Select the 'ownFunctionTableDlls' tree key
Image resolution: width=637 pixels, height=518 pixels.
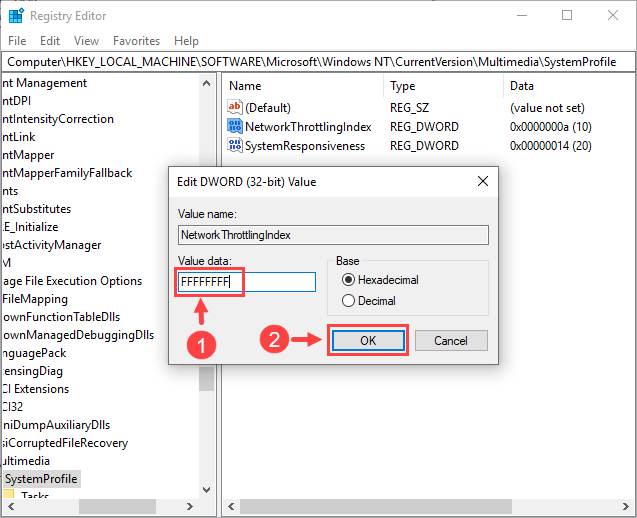(x=61, y=317)
